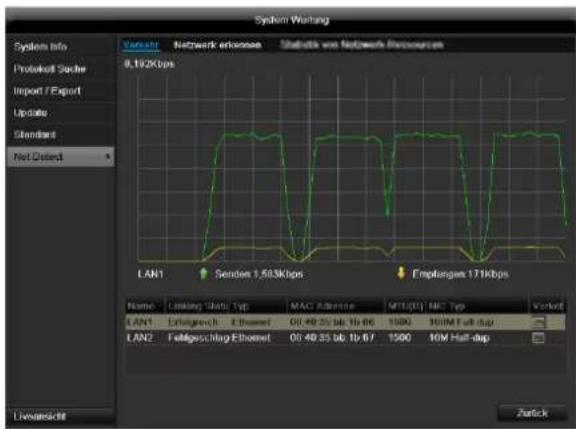576x429 pixels.
Task: Expand the Net Detect menu arrow
Action: pyautogui.click(x=108, y=157)
